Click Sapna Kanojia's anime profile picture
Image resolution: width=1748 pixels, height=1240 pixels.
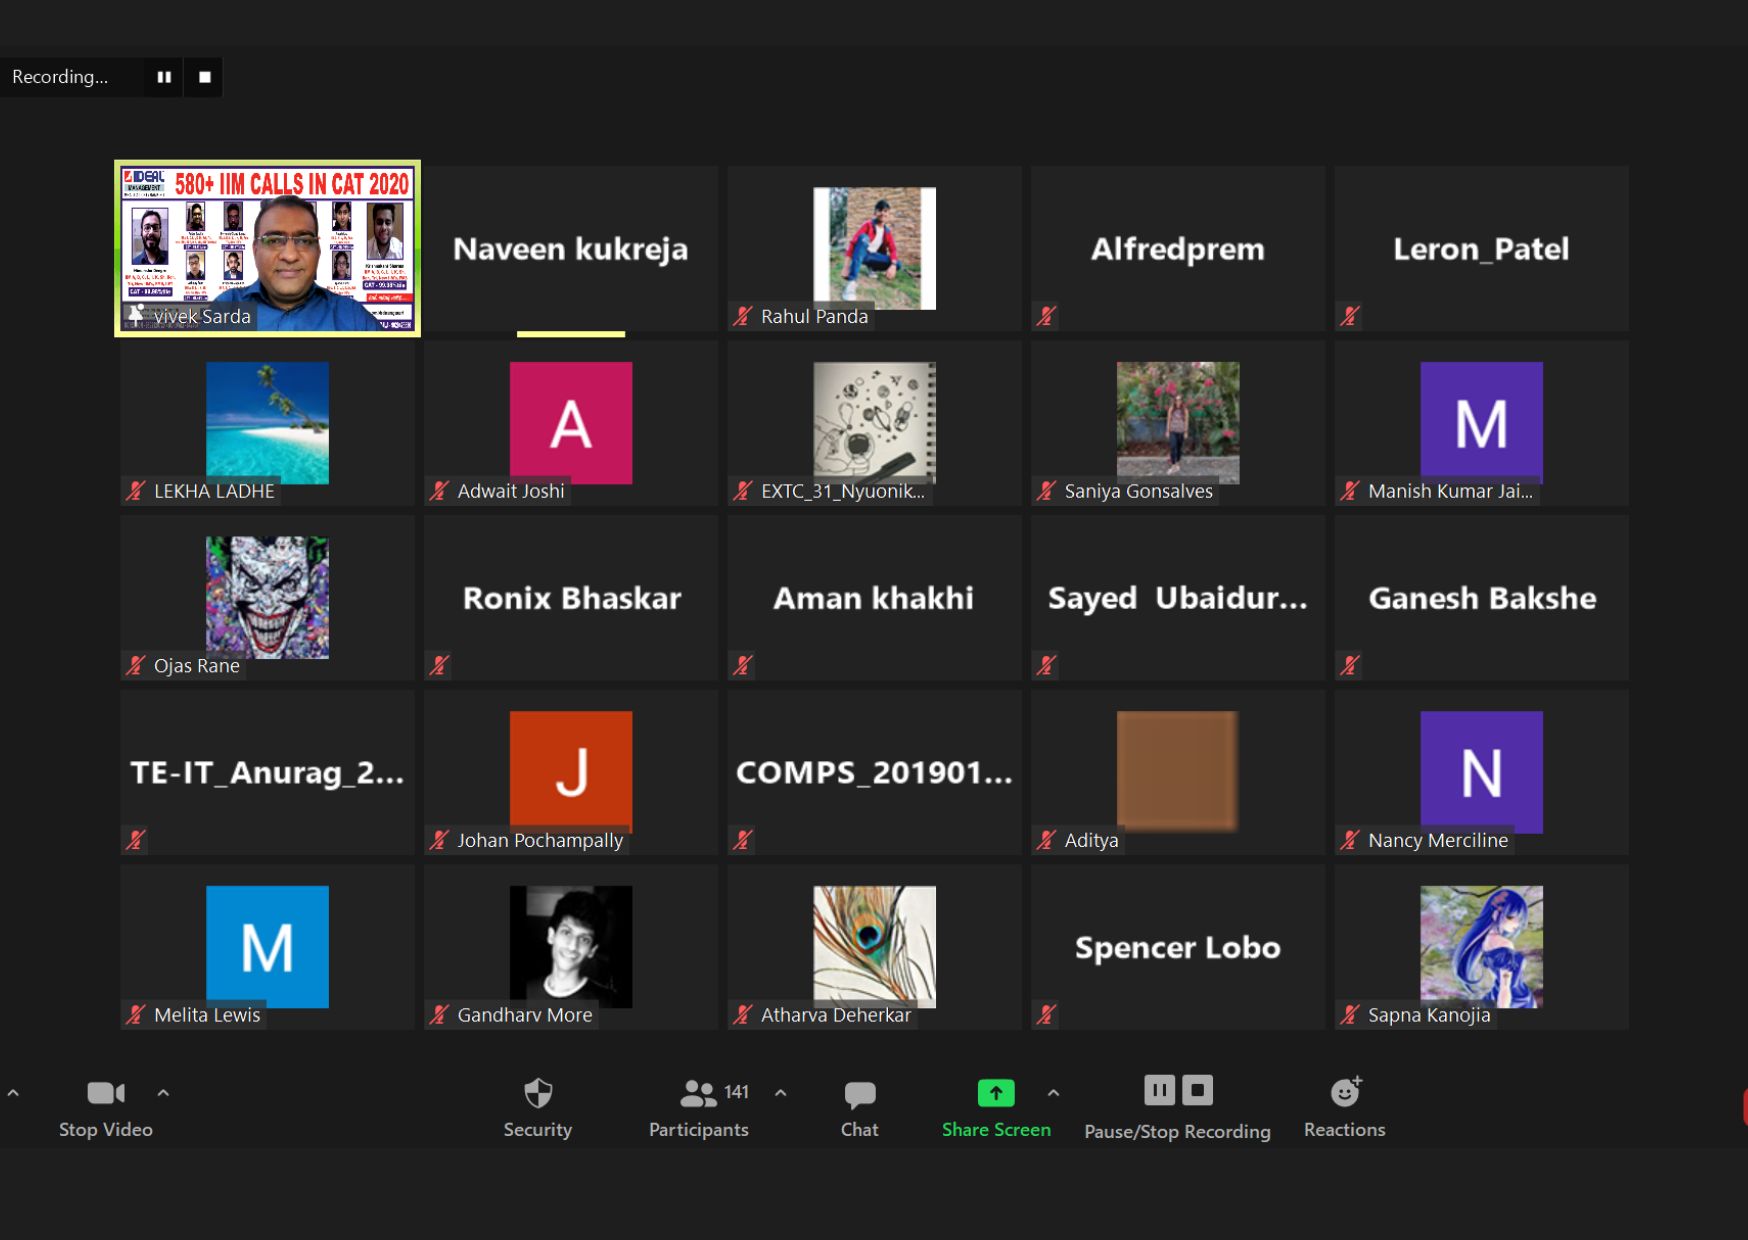click(x=1482, y=946)
